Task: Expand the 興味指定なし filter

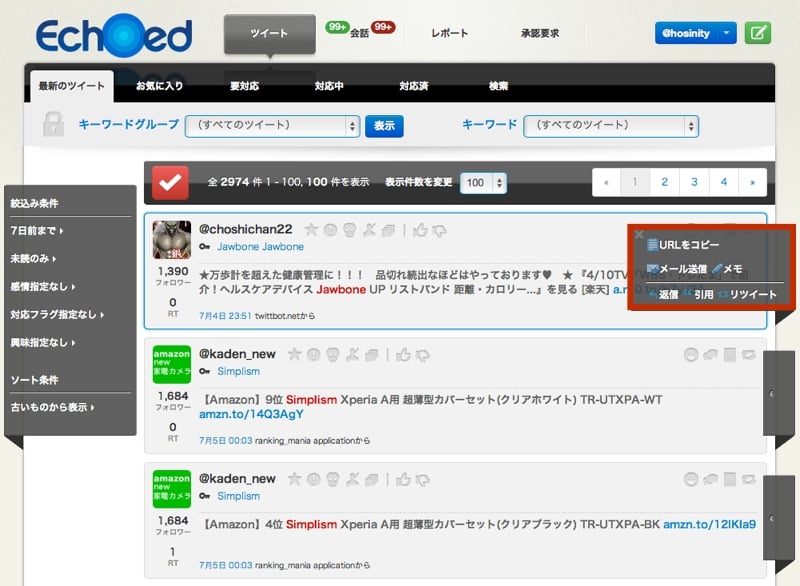Action: (43, 343)
